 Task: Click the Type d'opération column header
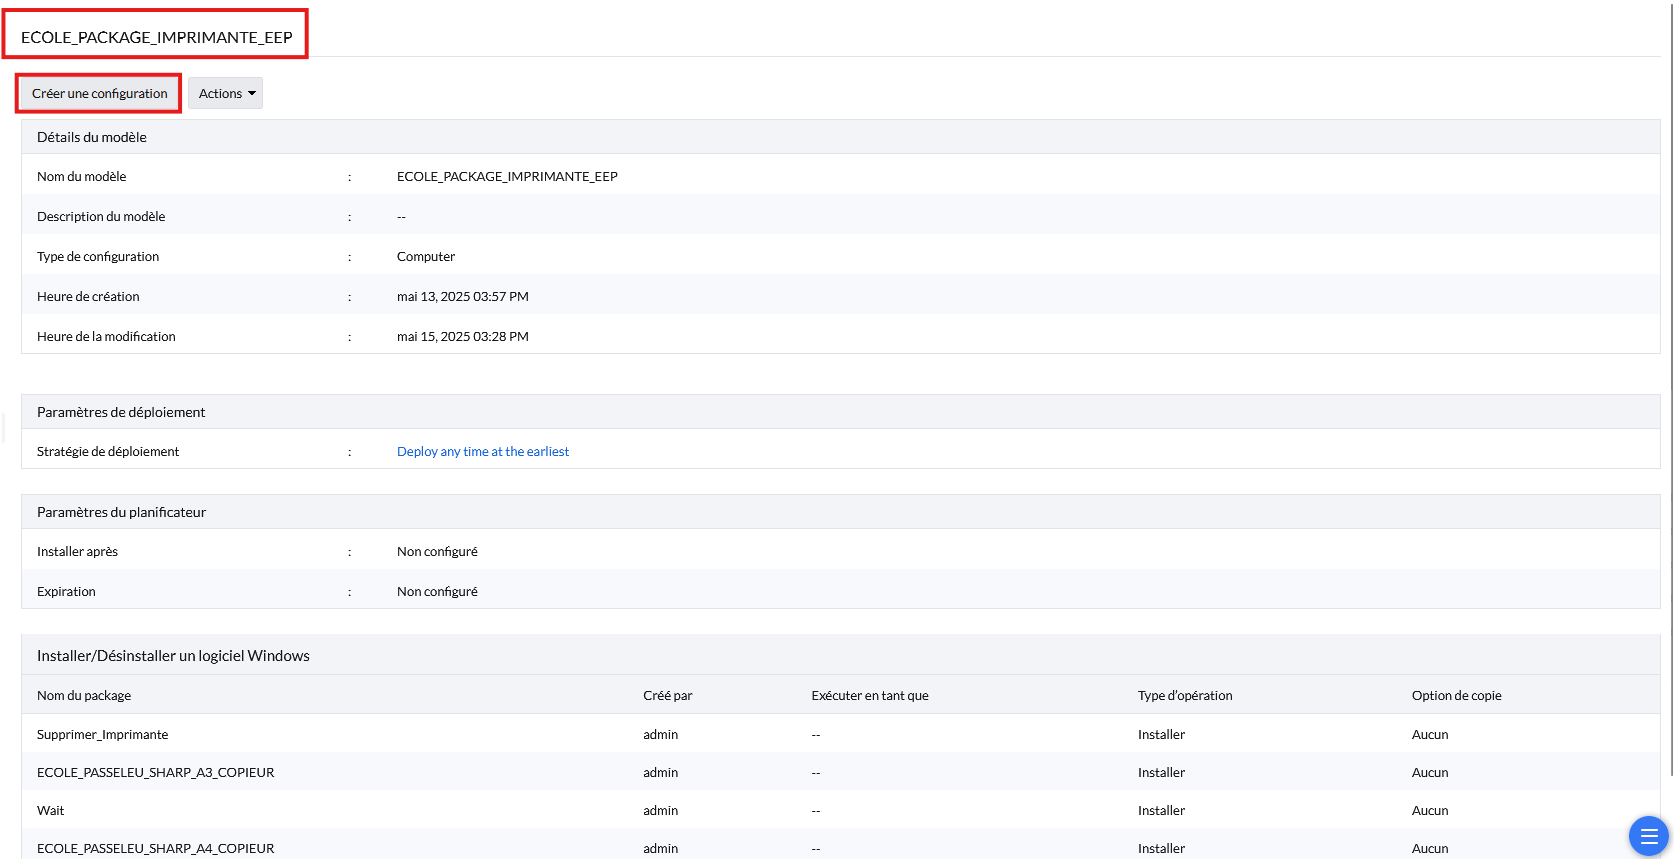click(x=1185, y=696)
